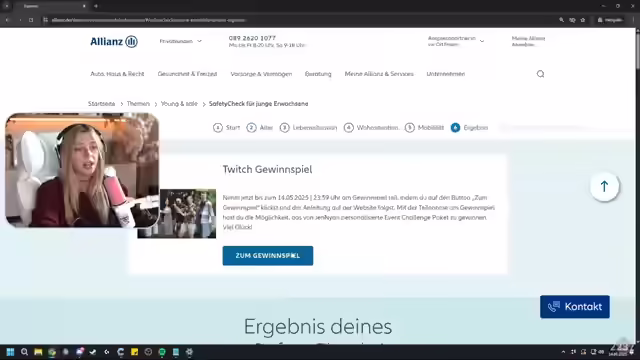Open the settings gear taskbar icon
Image resolution: width=640 pixels, height=360 pixels.
189,352
